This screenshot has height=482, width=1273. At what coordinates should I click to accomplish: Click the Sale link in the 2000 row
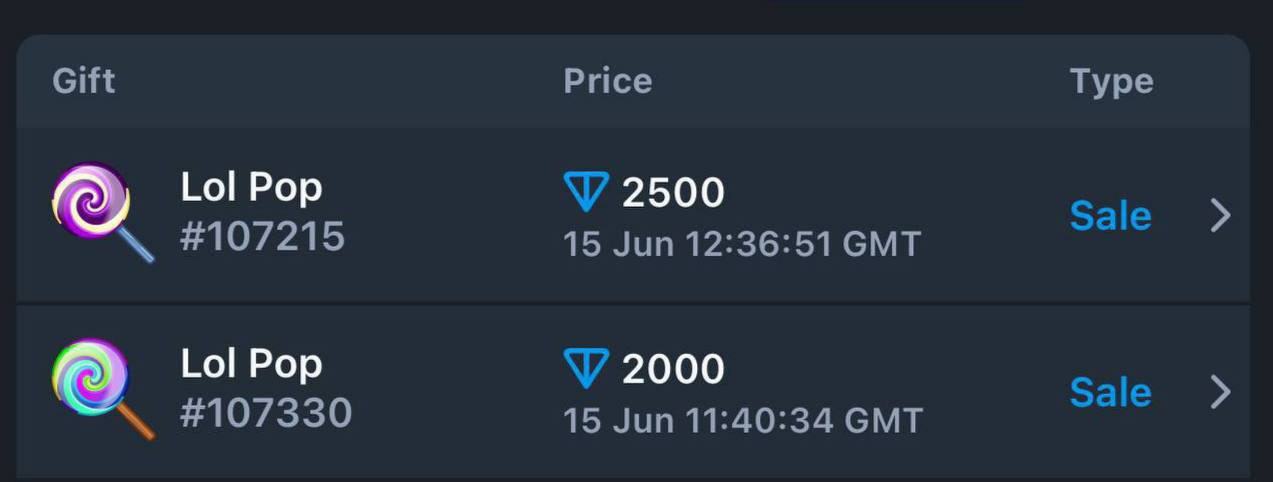(1111, 392)
